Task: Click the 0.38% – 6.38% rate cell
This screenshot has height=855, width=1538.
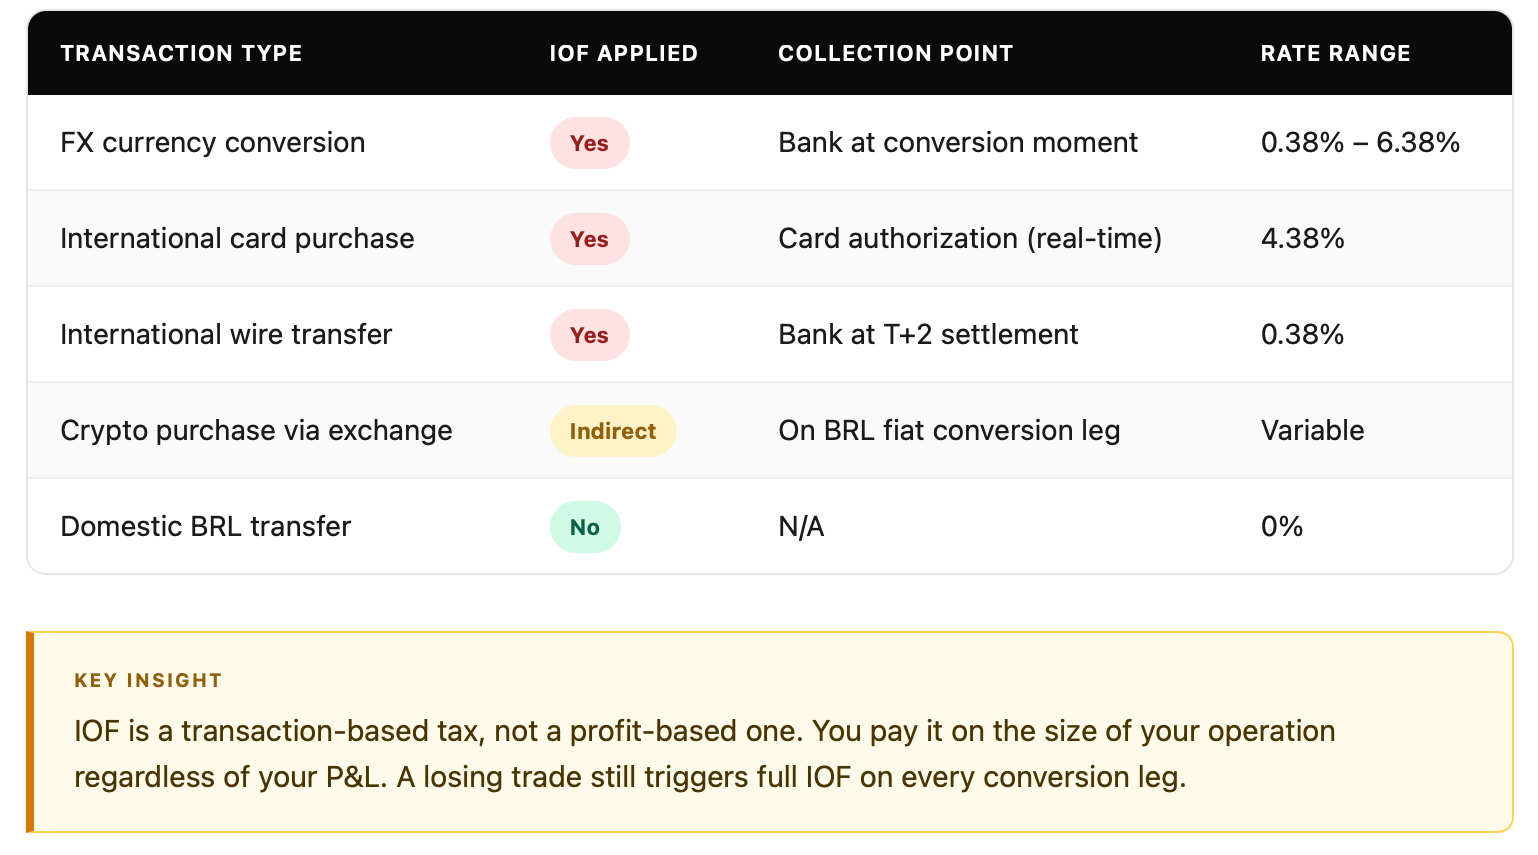Action: point(1360,143)
